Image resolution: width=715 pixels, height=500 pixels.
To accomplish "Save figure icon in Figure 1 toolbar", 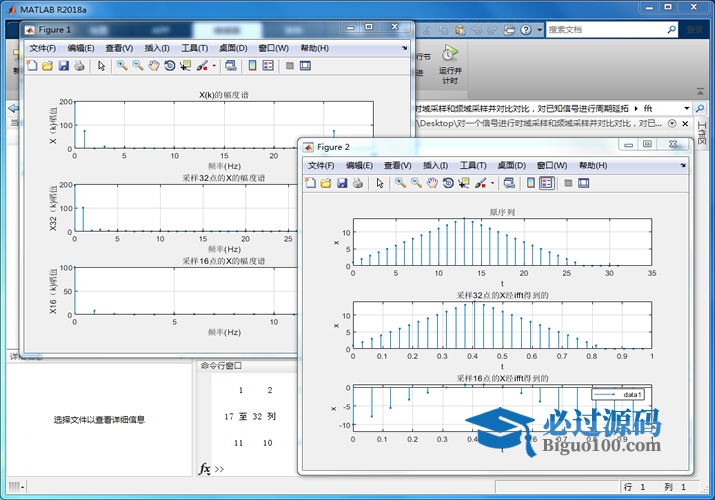I will point(63,66).
